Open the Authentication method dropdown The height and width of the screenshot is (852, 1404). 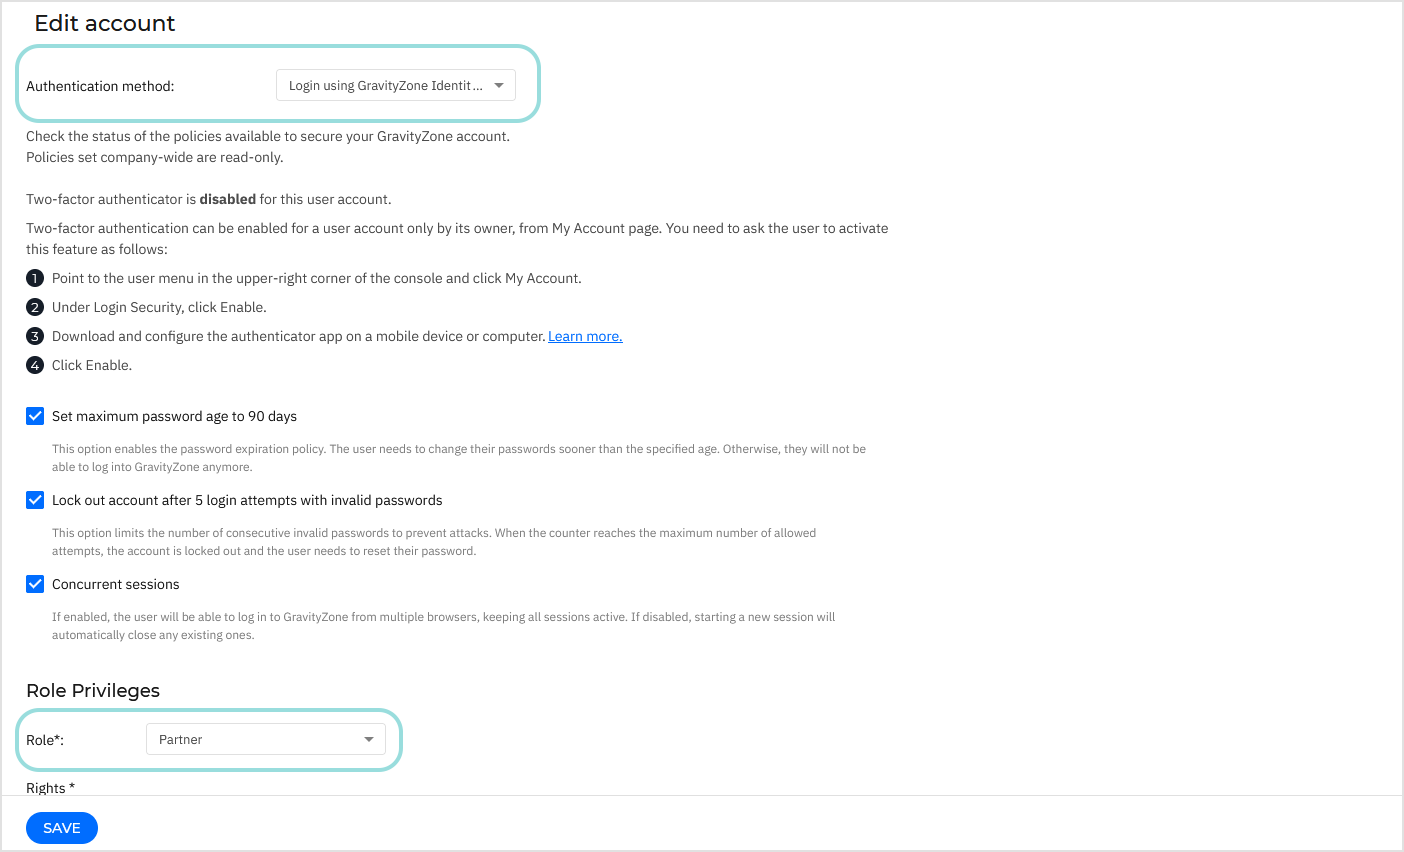(x=395, y=85)
